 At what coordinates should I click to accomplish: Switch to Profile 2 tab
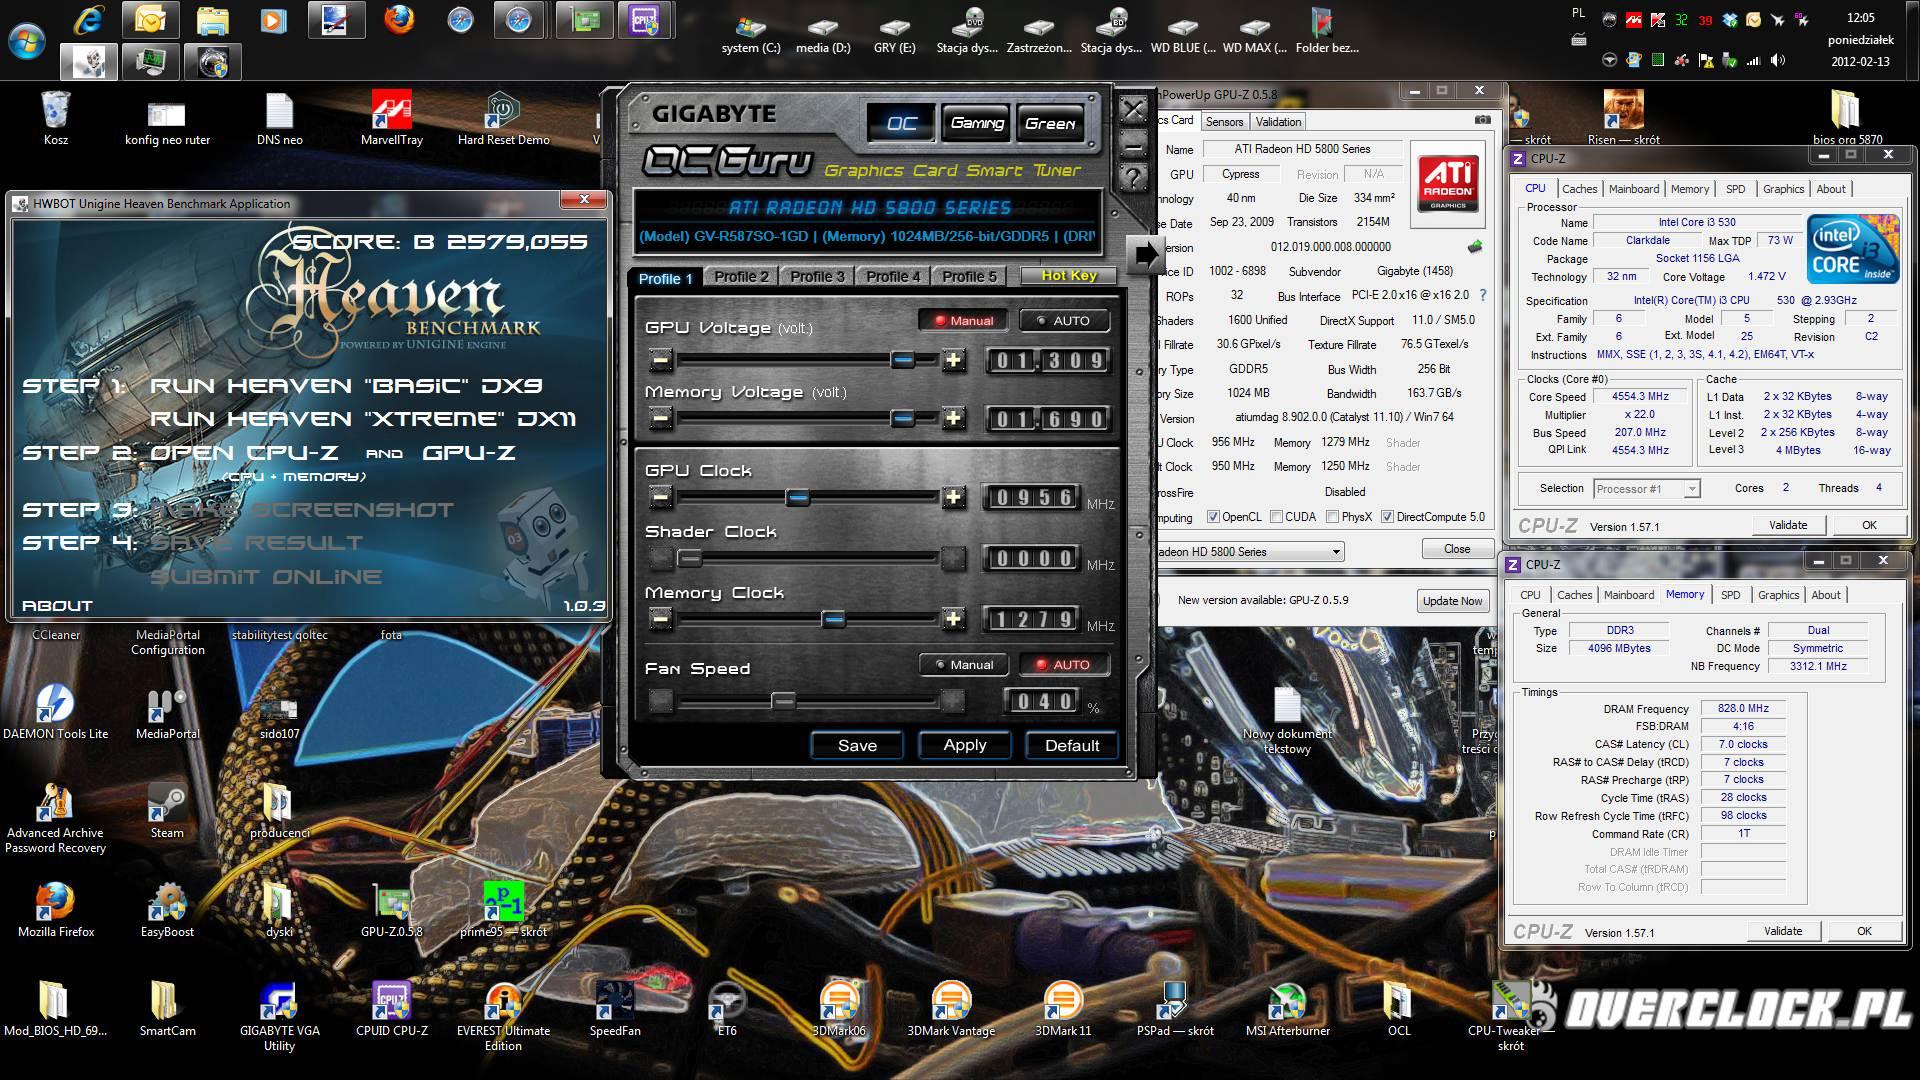coord(741,276)
